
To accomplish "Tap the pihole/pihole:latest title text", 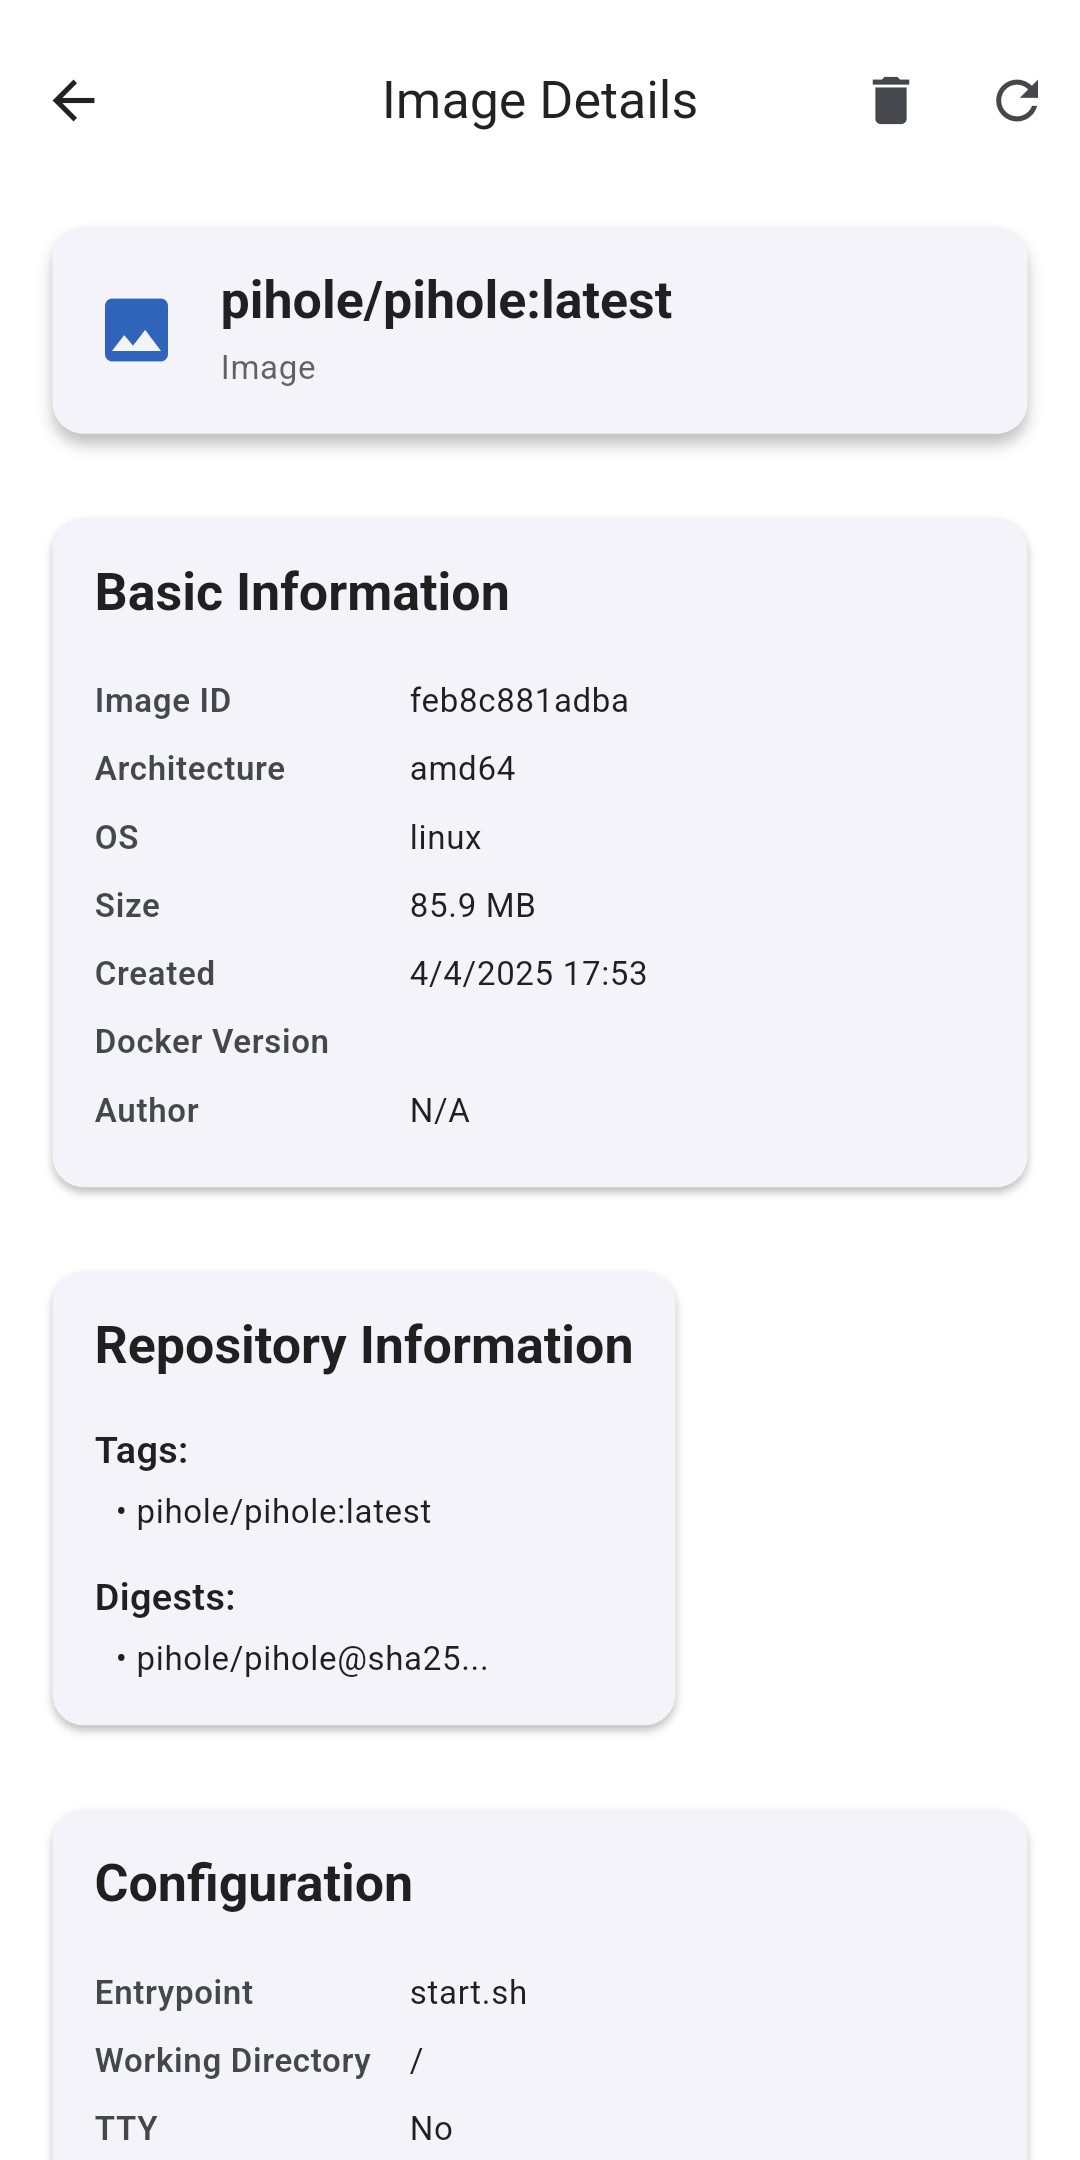I will click(x=446, y=301).
